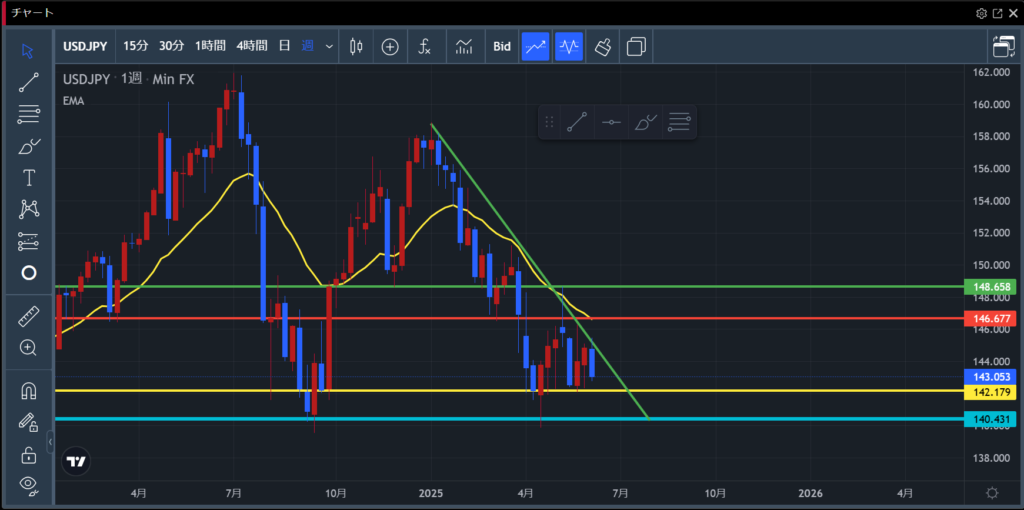The height and width of the screenshot is (510, 1024).
Task: Select the red 146.677 price label
Action: 991,319
